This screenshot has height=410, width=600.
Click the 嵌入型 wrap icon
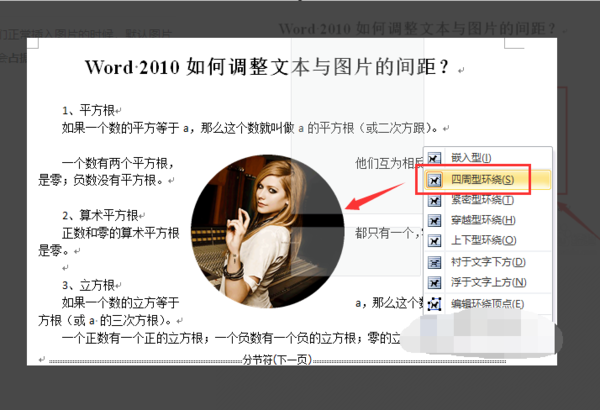(x=434, y=158)
